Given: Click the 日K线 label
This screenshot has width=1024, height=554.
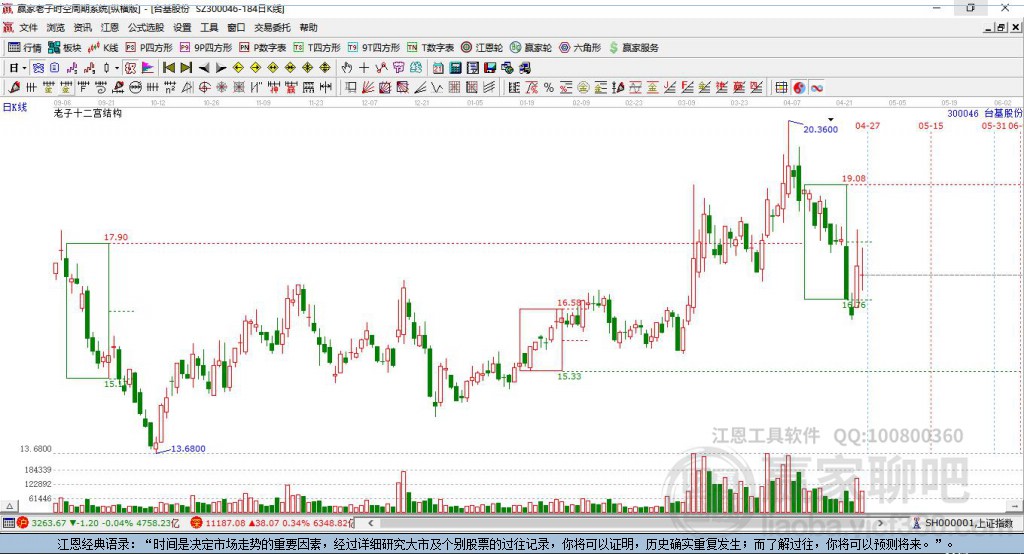Looking at the screenshot, I should tap(15, 107).
